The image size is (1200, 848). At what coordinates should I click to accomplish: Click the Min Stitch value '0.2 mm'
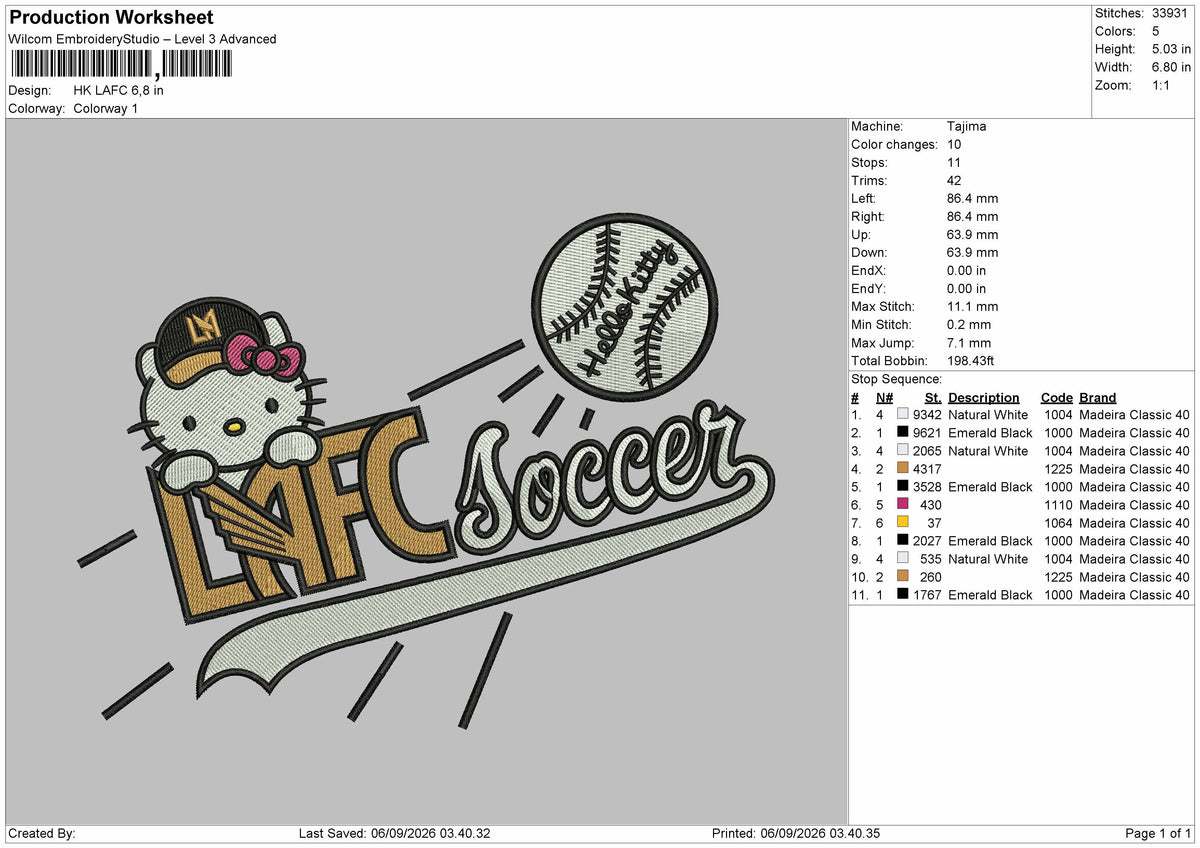[969, 325]
